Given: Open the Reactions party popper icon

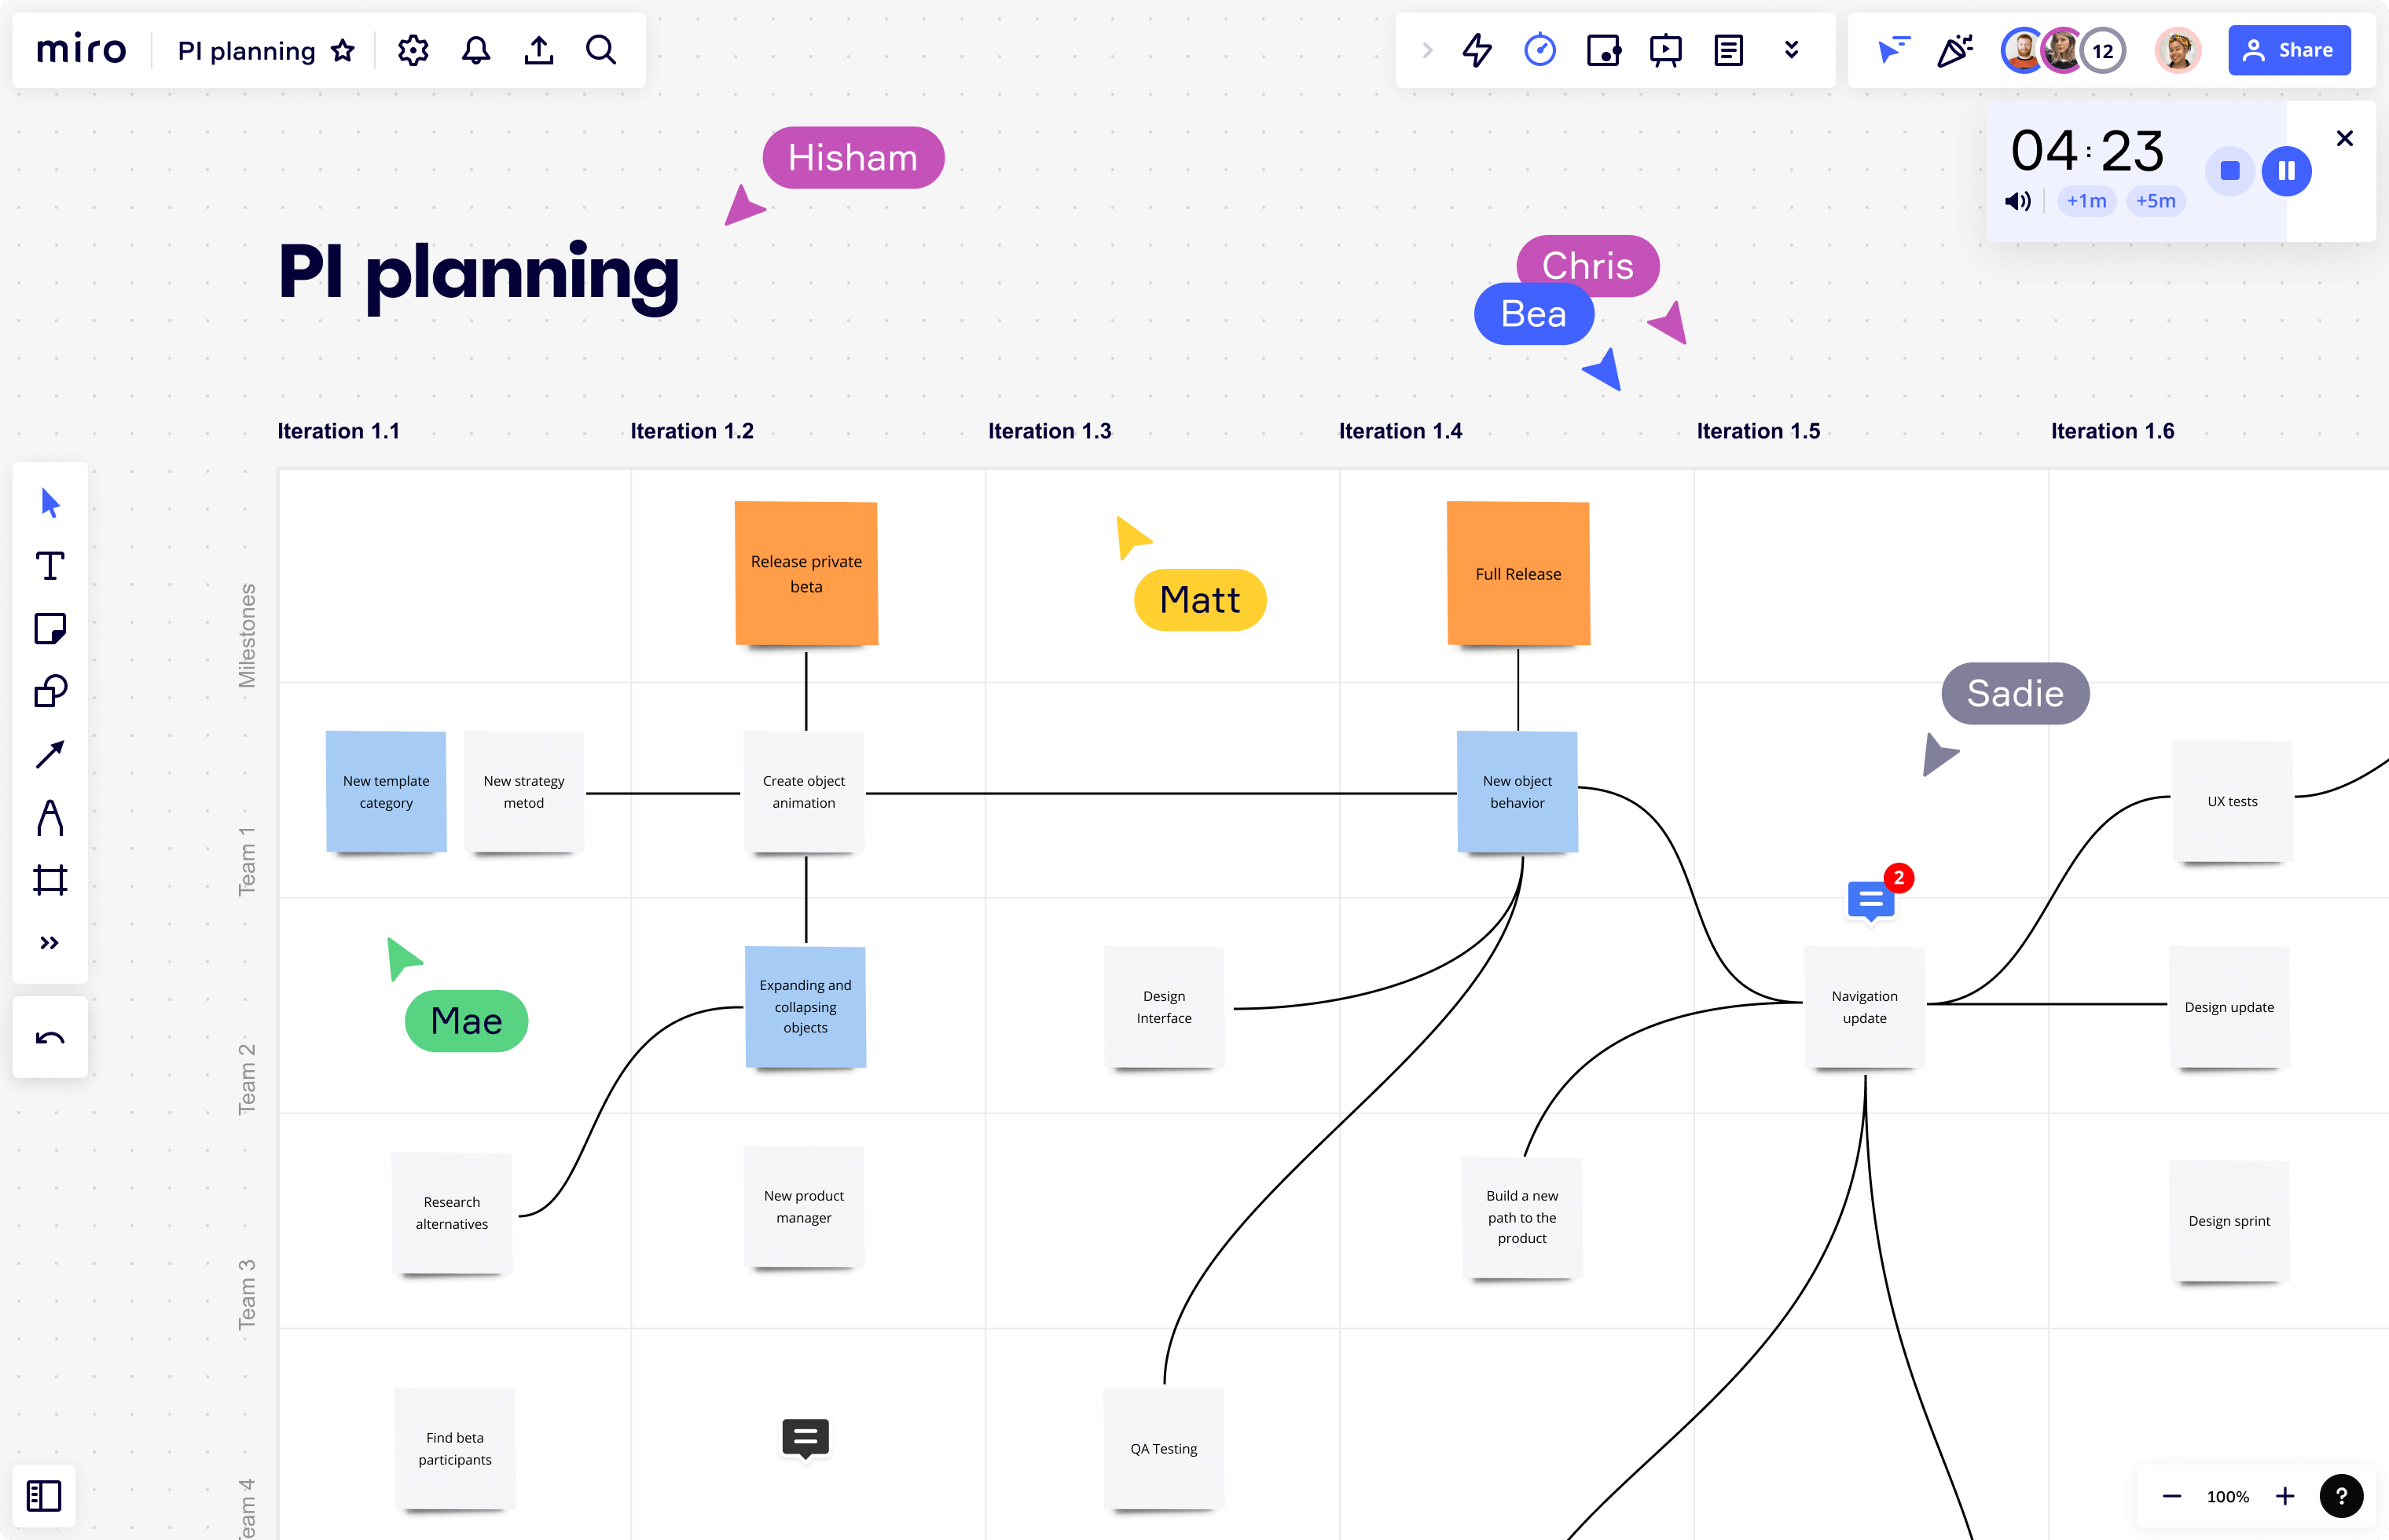Looking at the screenshot, I should [x=1955, y=50].
